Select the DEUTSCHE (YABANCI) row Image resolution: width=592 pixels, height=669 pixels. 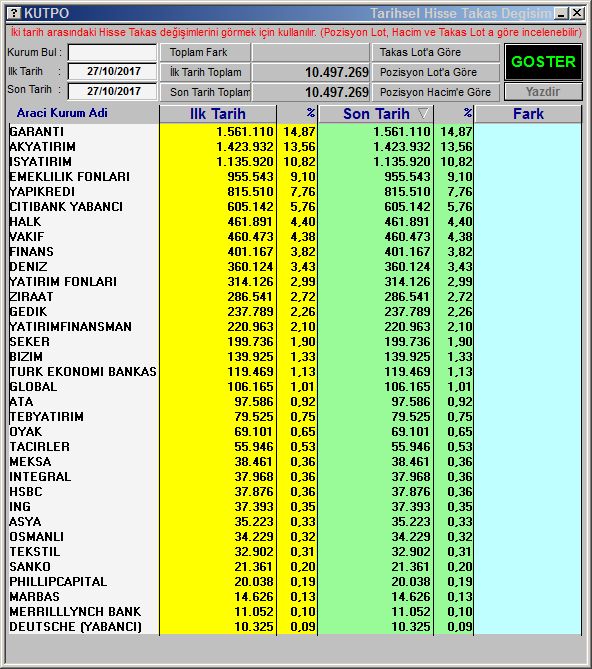click(75, 627)
